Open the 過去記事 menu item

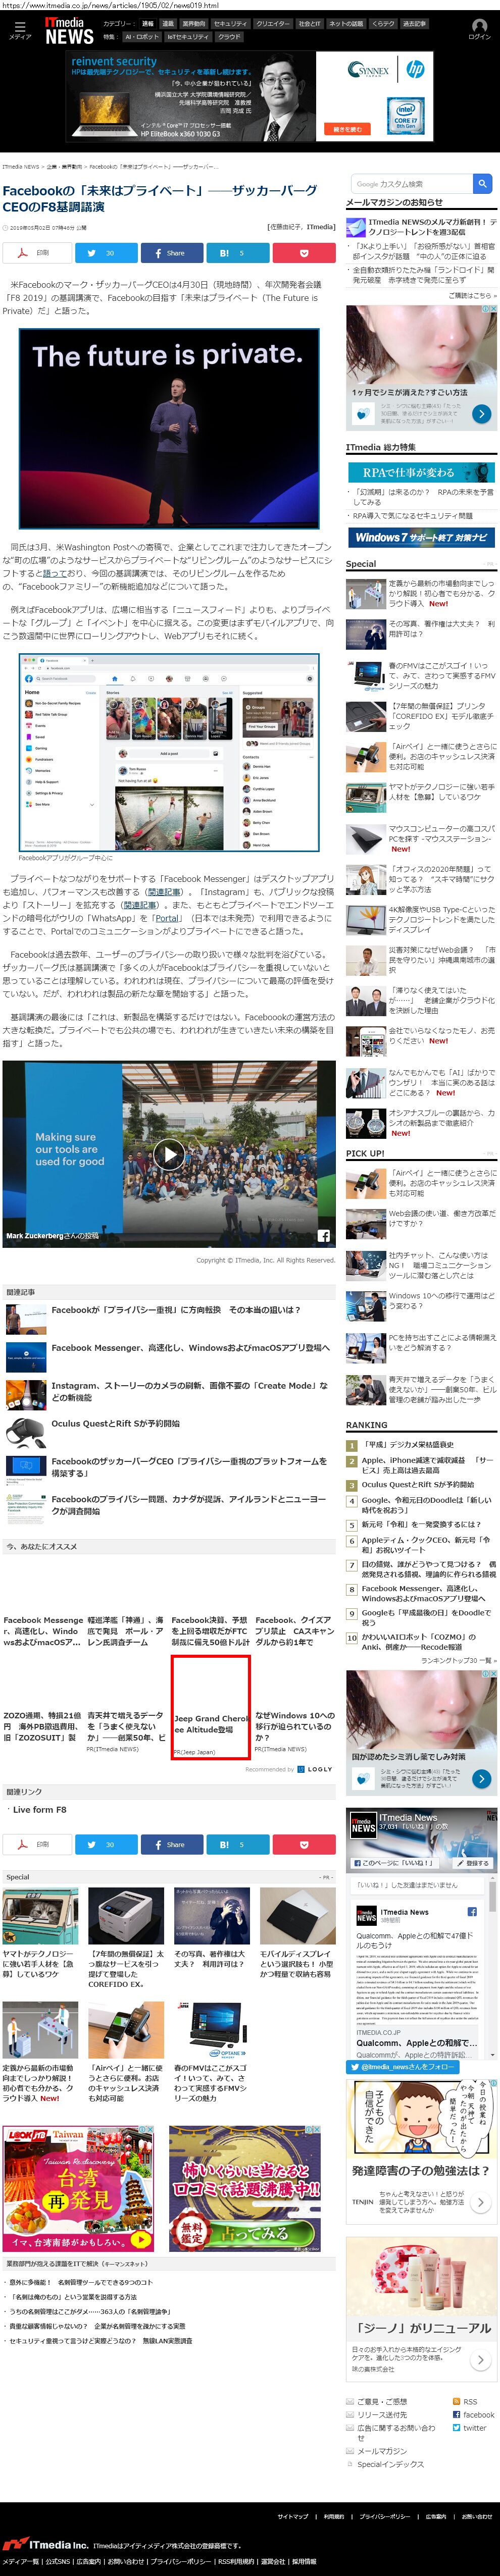(x=414, y=23)
